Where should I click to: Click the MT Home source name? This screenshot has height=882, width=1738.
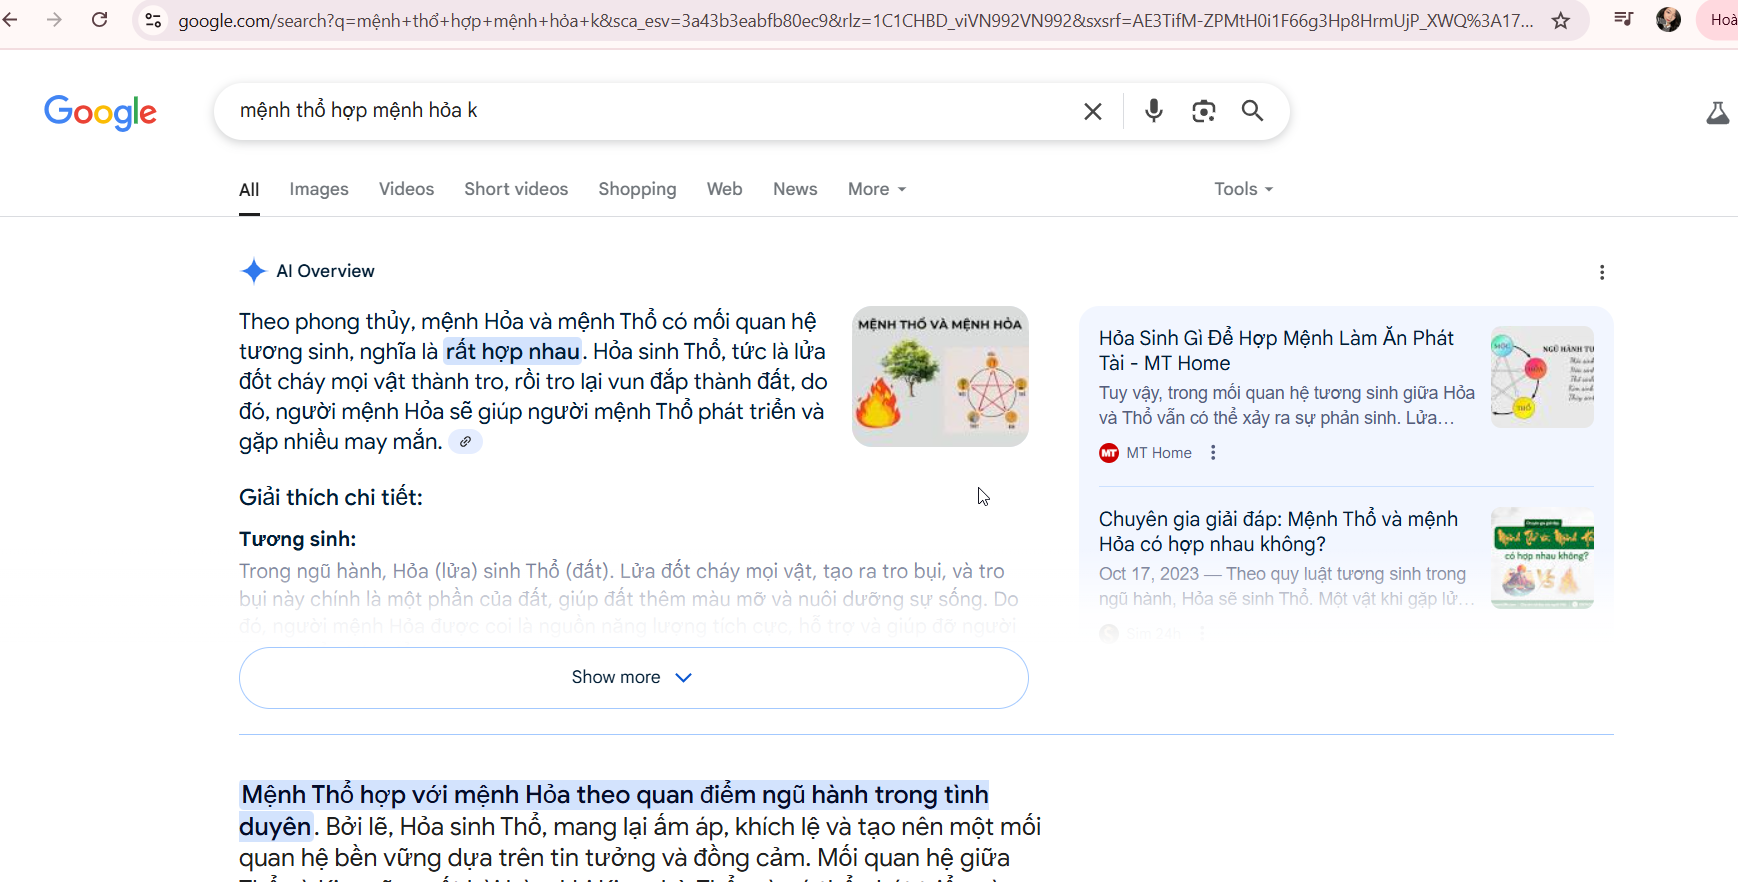pos(1159,453)
